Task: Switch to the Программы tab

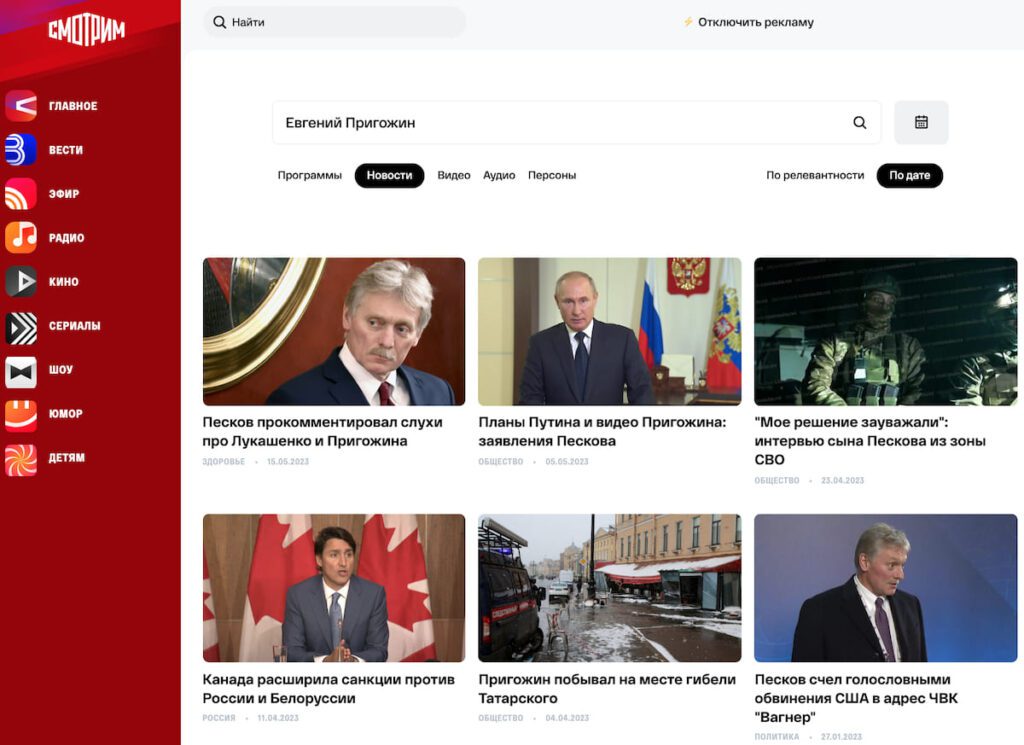Action: coord(309,176)
